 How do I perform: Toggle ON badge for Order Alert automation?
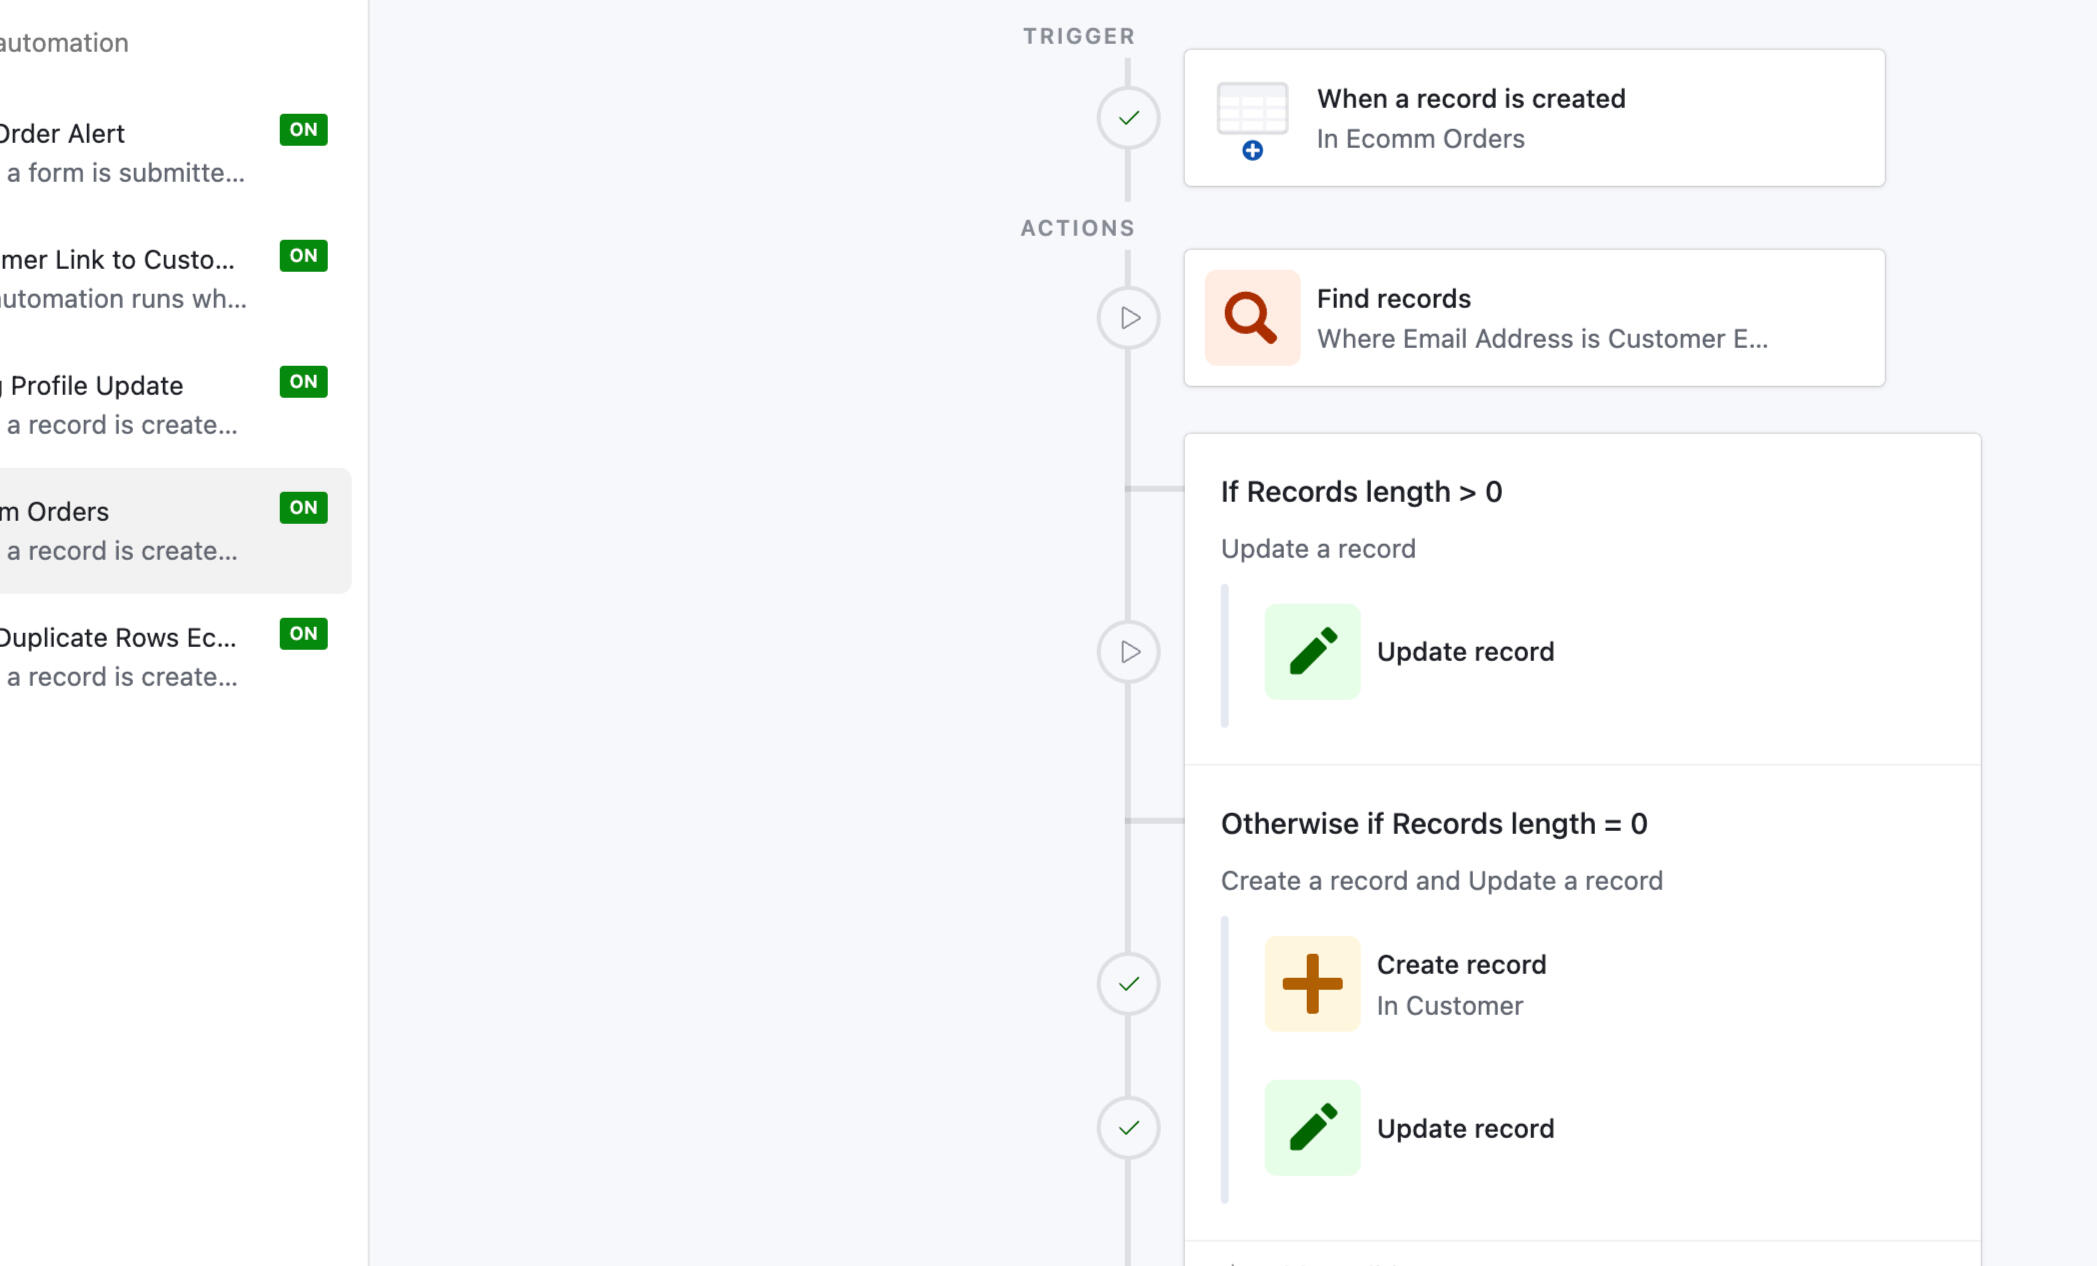click(x=303, y=130)
